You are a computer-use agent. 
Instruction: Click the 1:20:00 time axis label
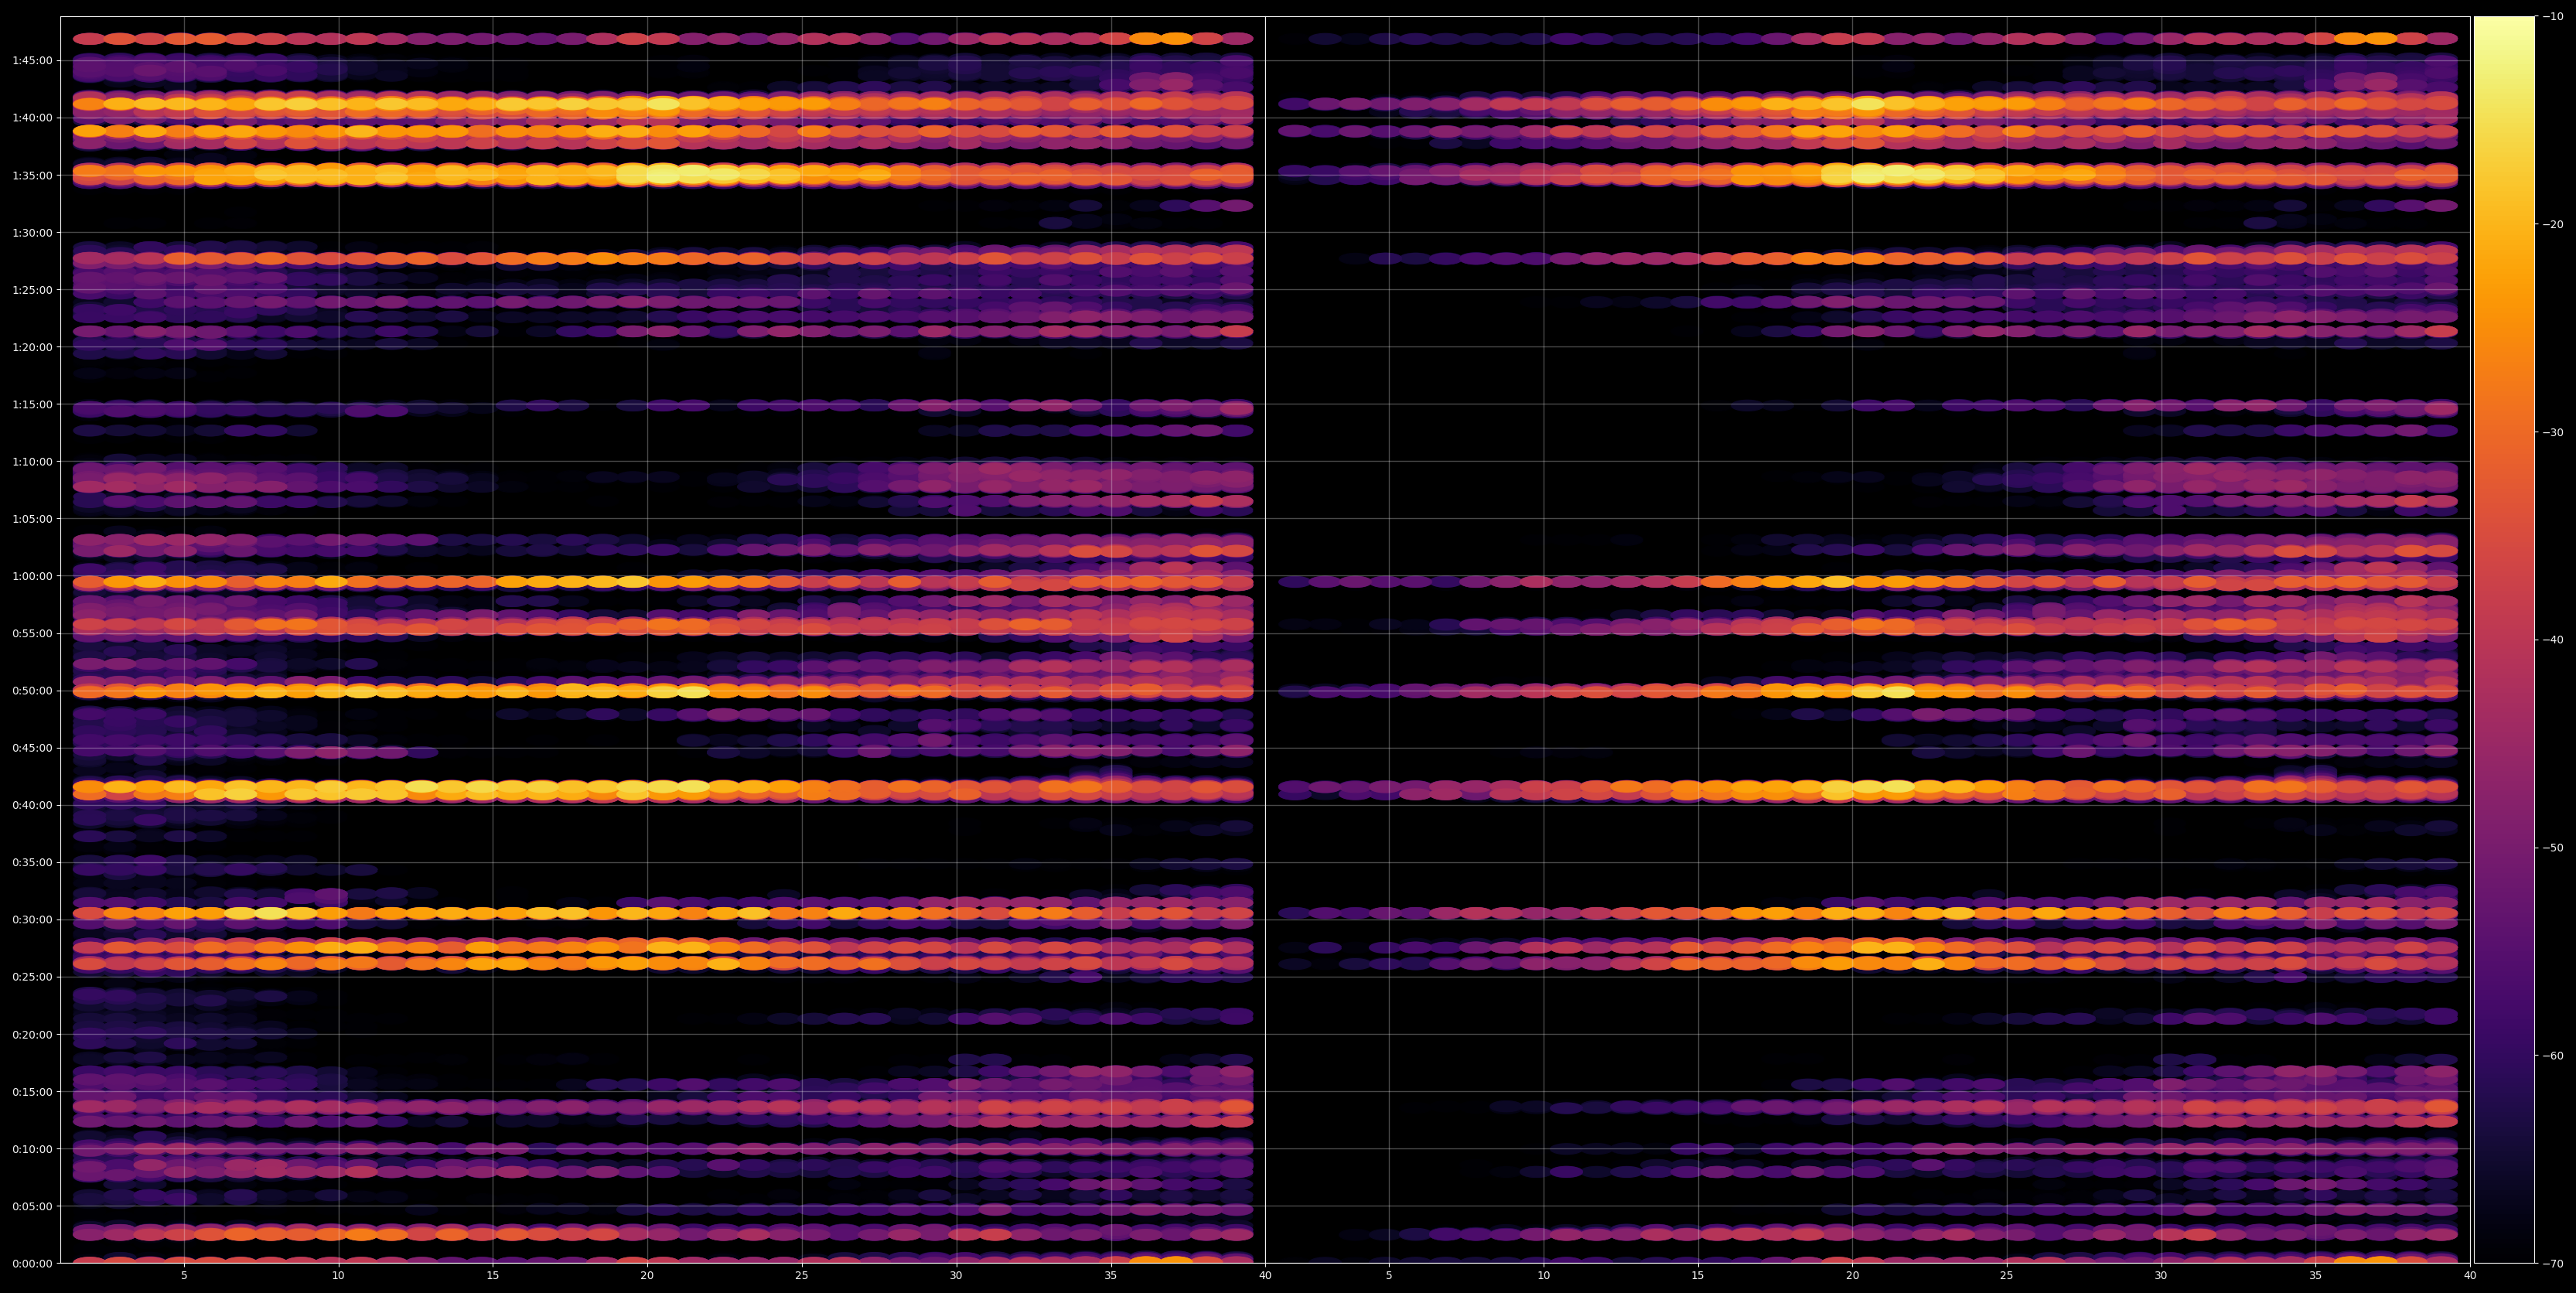[32, 347]
